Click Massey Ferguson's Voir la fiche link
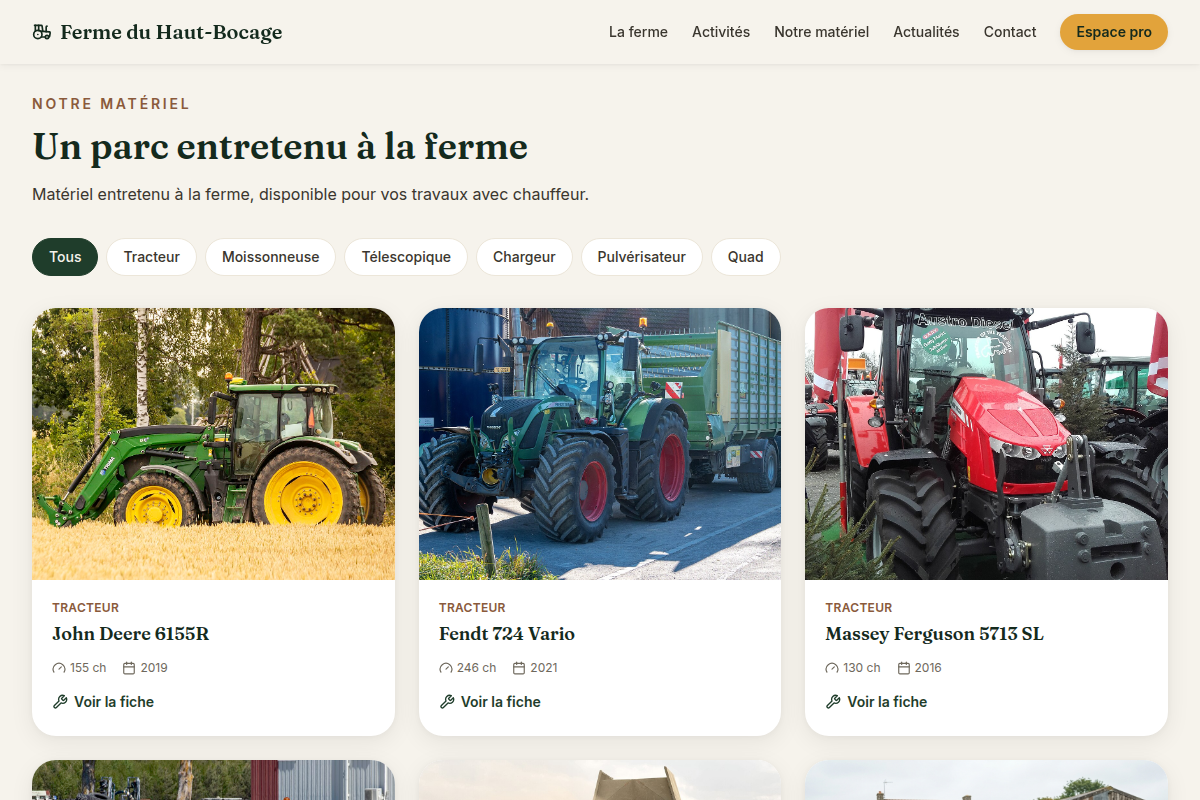Screen dimensions: 1200x800 pyautogui.click(x=876, y=702)
